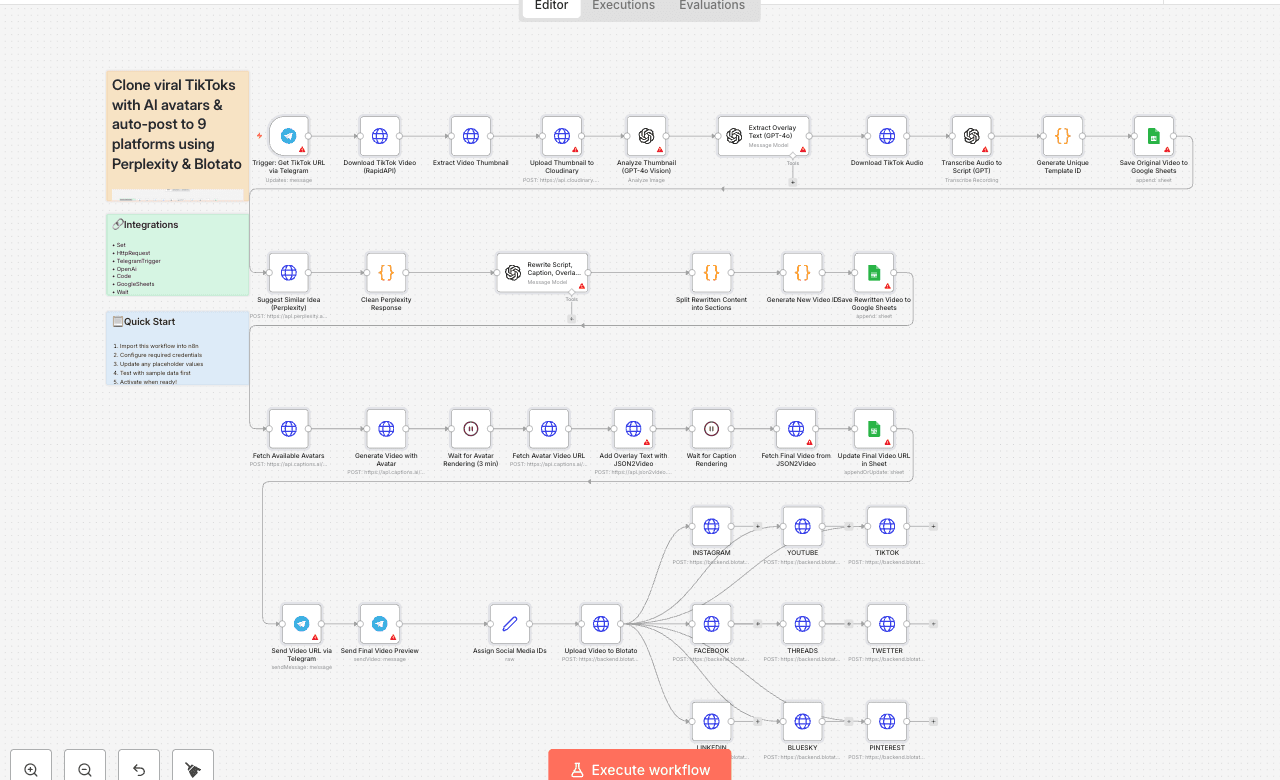Trigger the undo arrow button
1280x780 pixels.
(139, 765)
